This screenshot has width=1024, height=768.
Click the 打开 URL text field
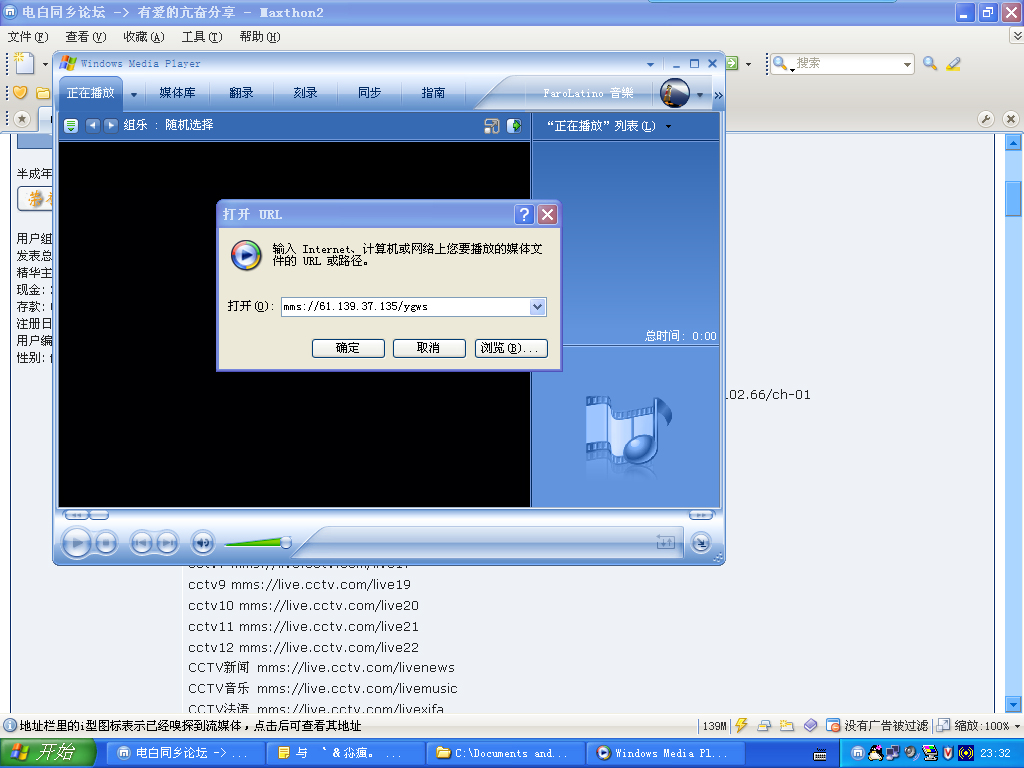[403, 306]
